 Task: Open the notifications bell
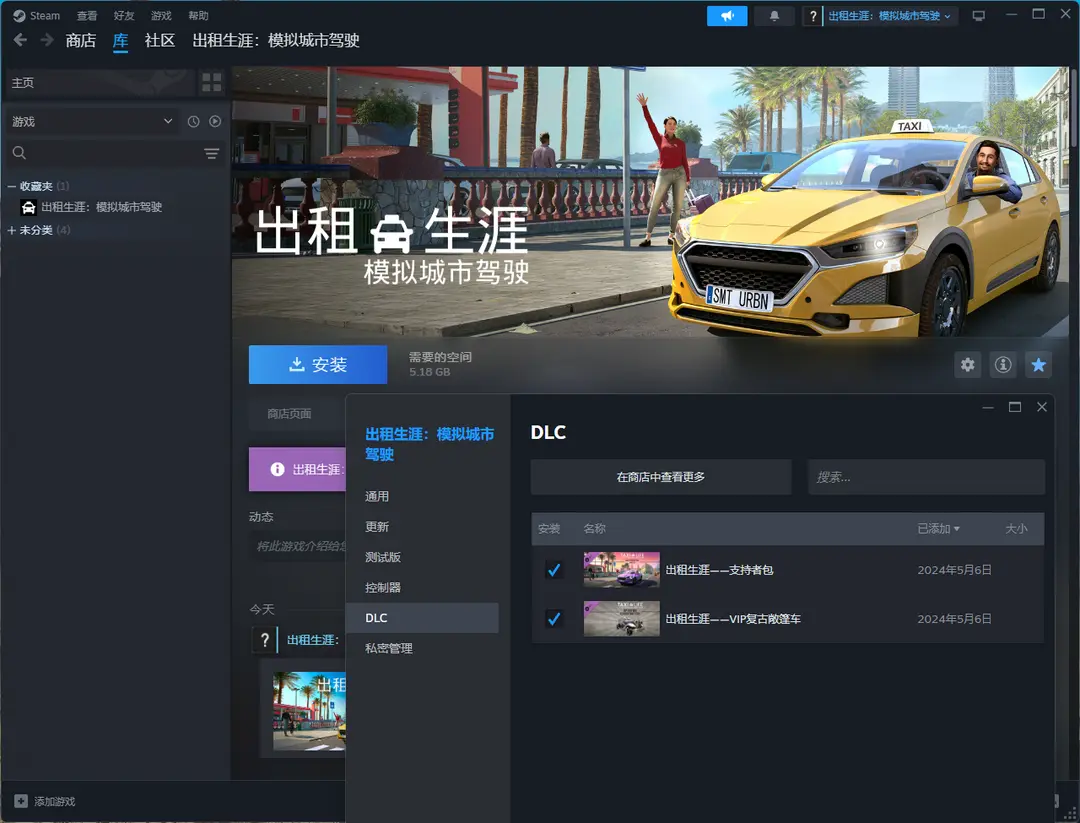[x=774, y=16]
